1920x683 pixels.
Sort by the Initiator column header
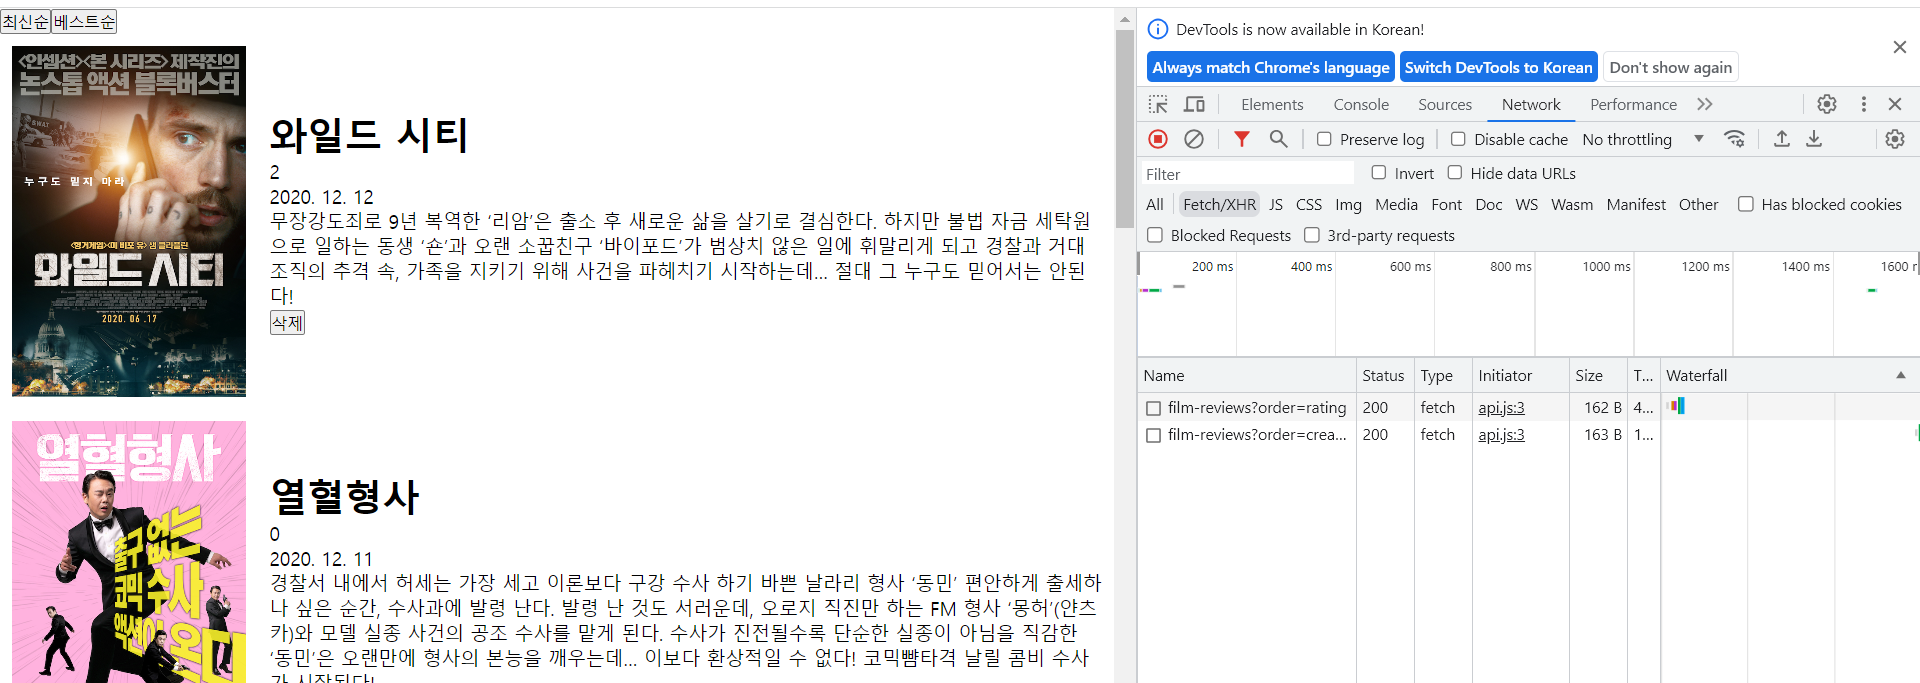[1520, 375]
